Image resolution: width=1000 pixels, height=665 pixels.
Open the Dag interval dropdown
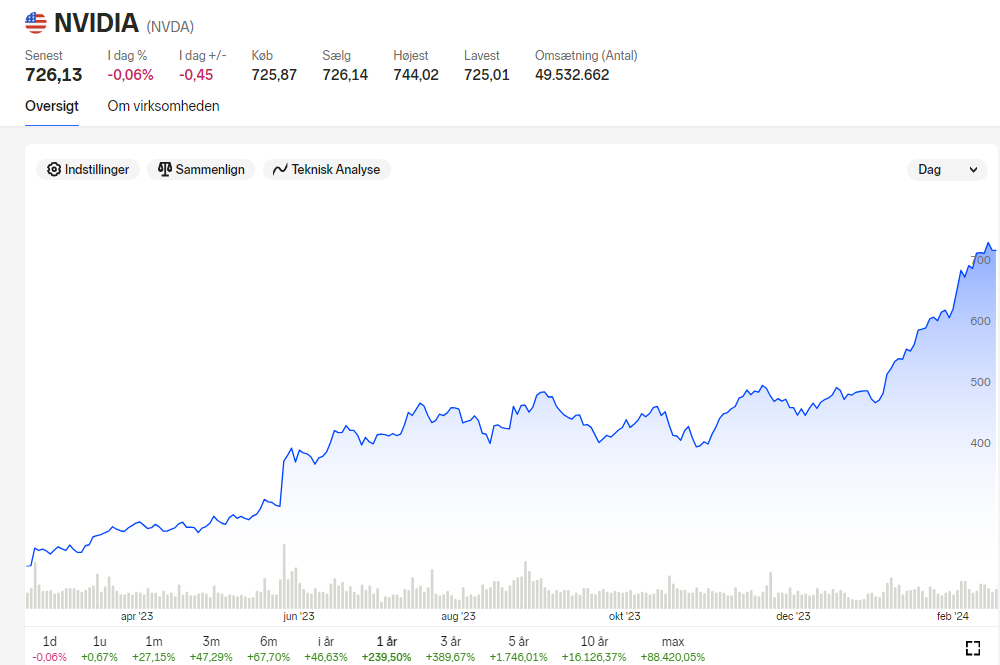tap(947, 170)
